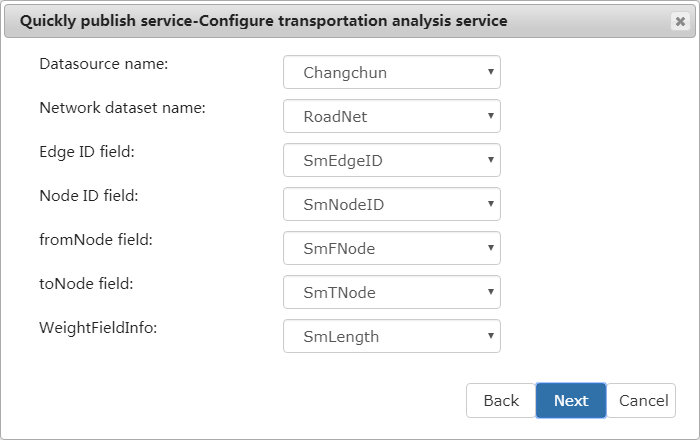Click the blue Next button
Screen dimensions: 700x440
pos(570,400)
